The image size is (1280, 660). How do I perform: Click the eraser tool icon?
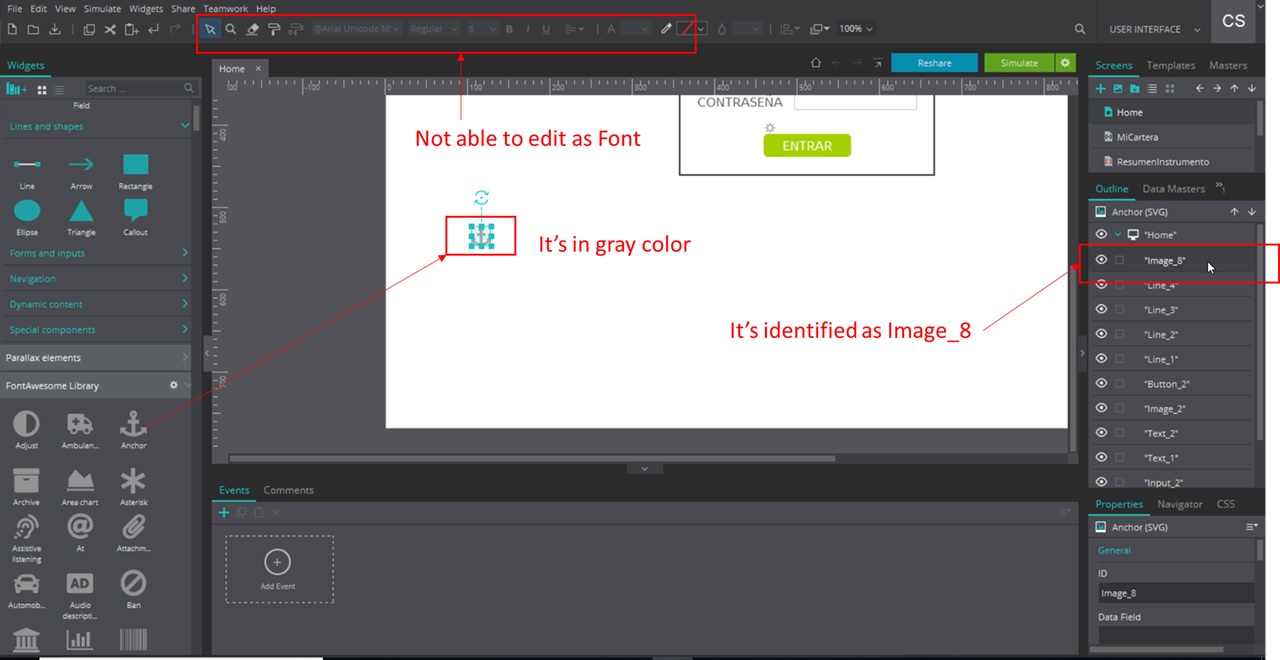(x=252, y=29)
